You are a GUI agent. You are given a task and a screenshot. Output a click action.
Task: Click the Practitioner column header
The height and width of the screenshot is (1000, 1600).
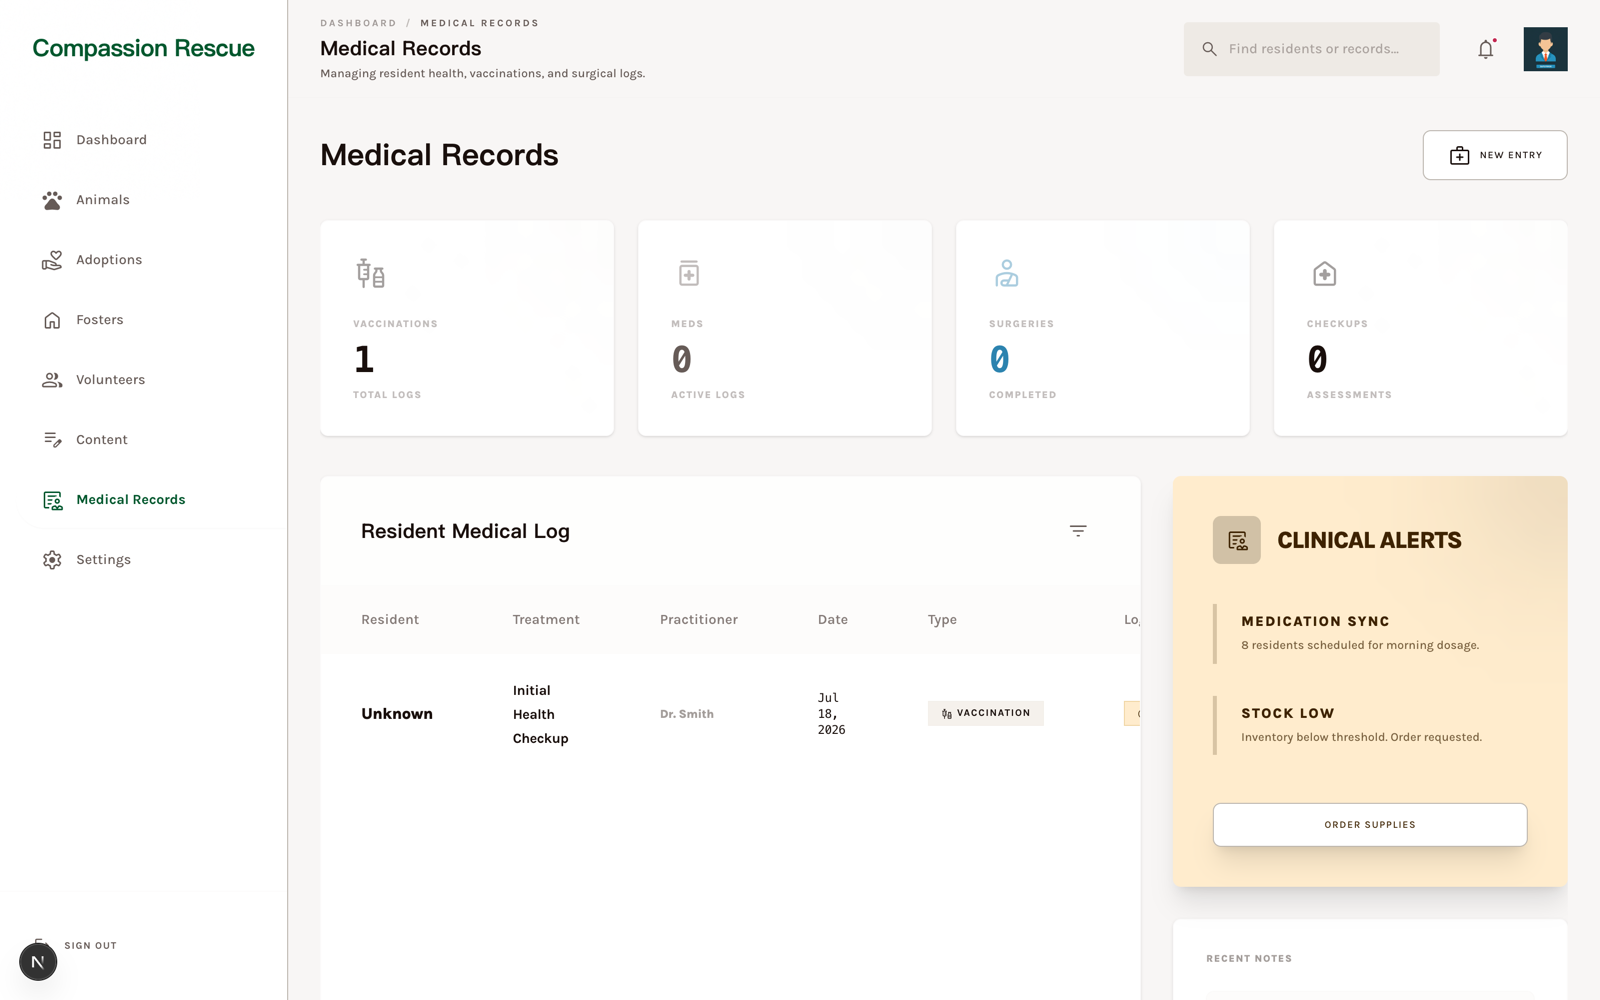699,620
